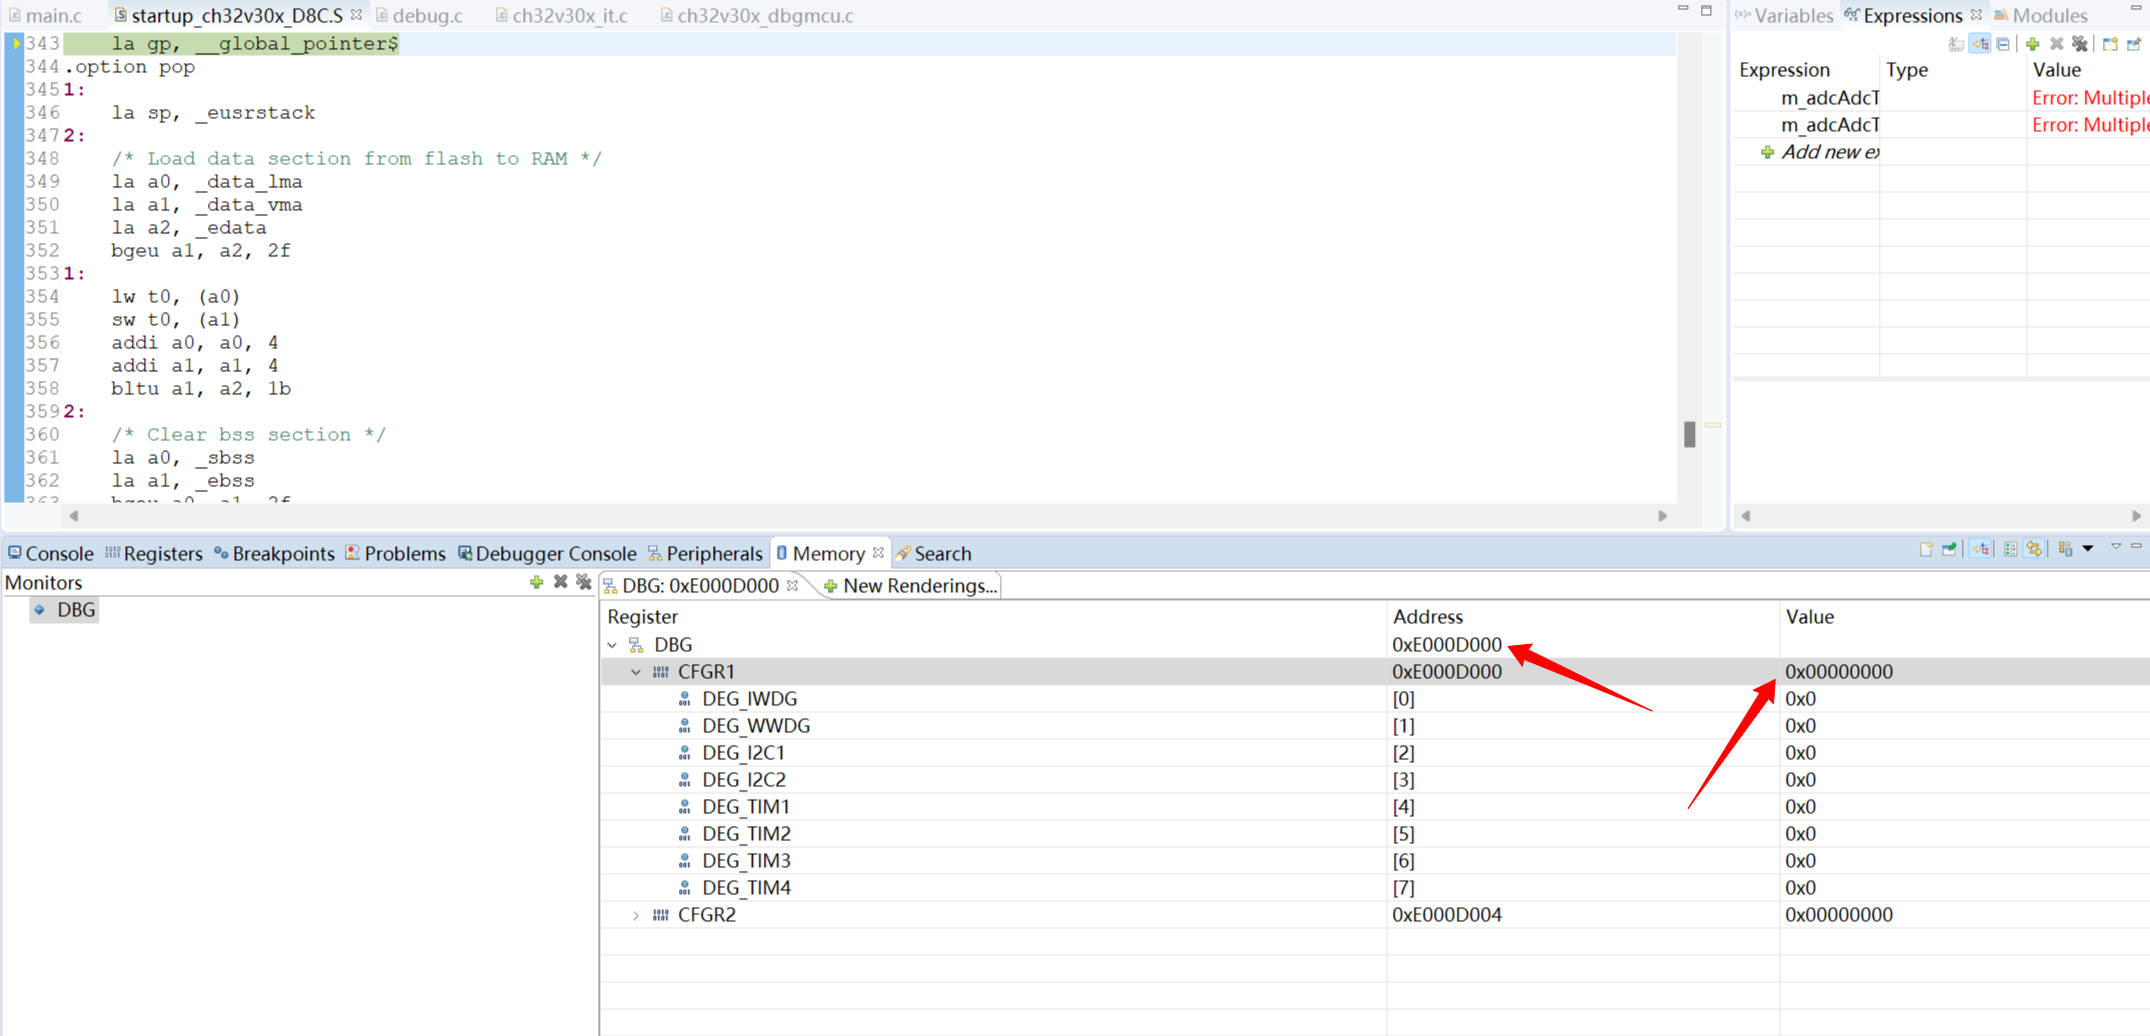Remove selected memory monitor X icon
Viewport: 2150px width, 1036px height.
(x=561, y=582)
